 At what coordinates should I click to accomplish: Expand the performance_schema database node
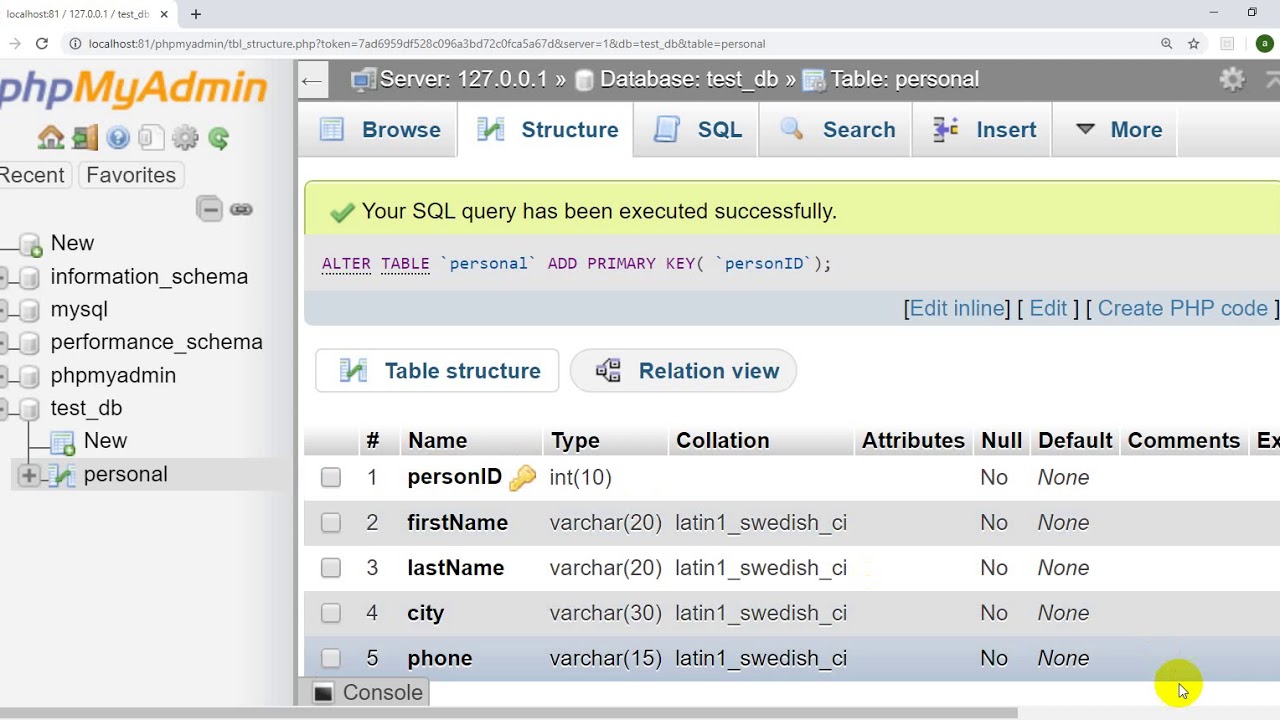(5, 343)
